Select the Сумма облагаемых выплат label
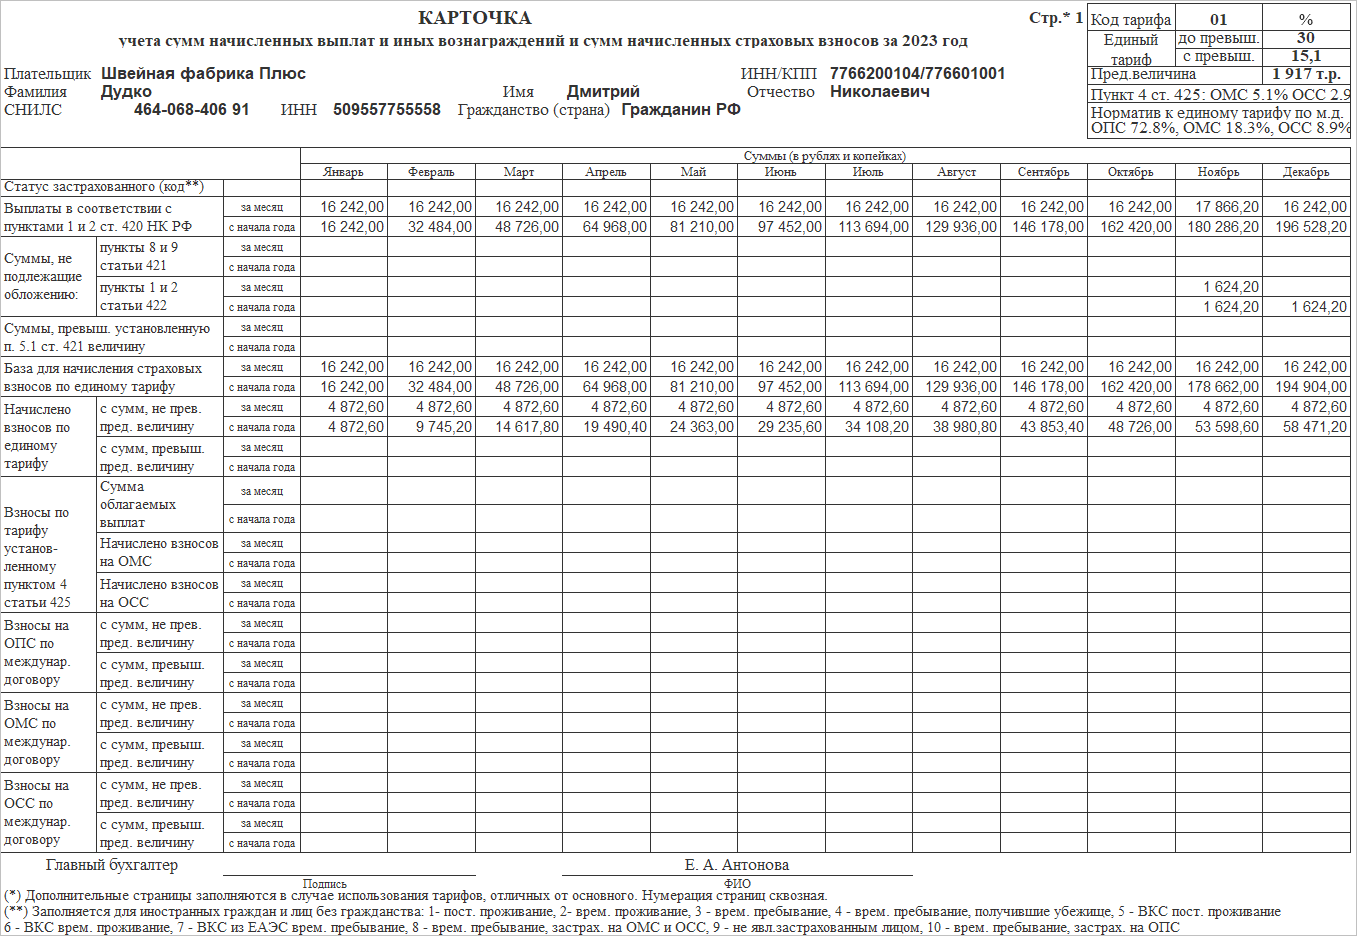Image resolution: width=1357 pixels, height=936 pixels. (139, 505)
